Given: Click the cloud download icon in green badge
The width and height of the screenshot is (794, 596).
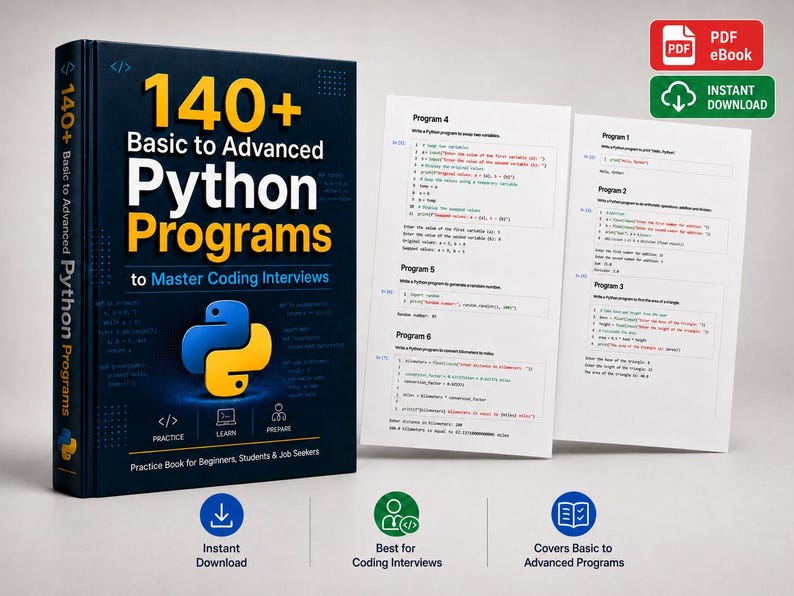Looking at the screenshot, I should [678, 97].
